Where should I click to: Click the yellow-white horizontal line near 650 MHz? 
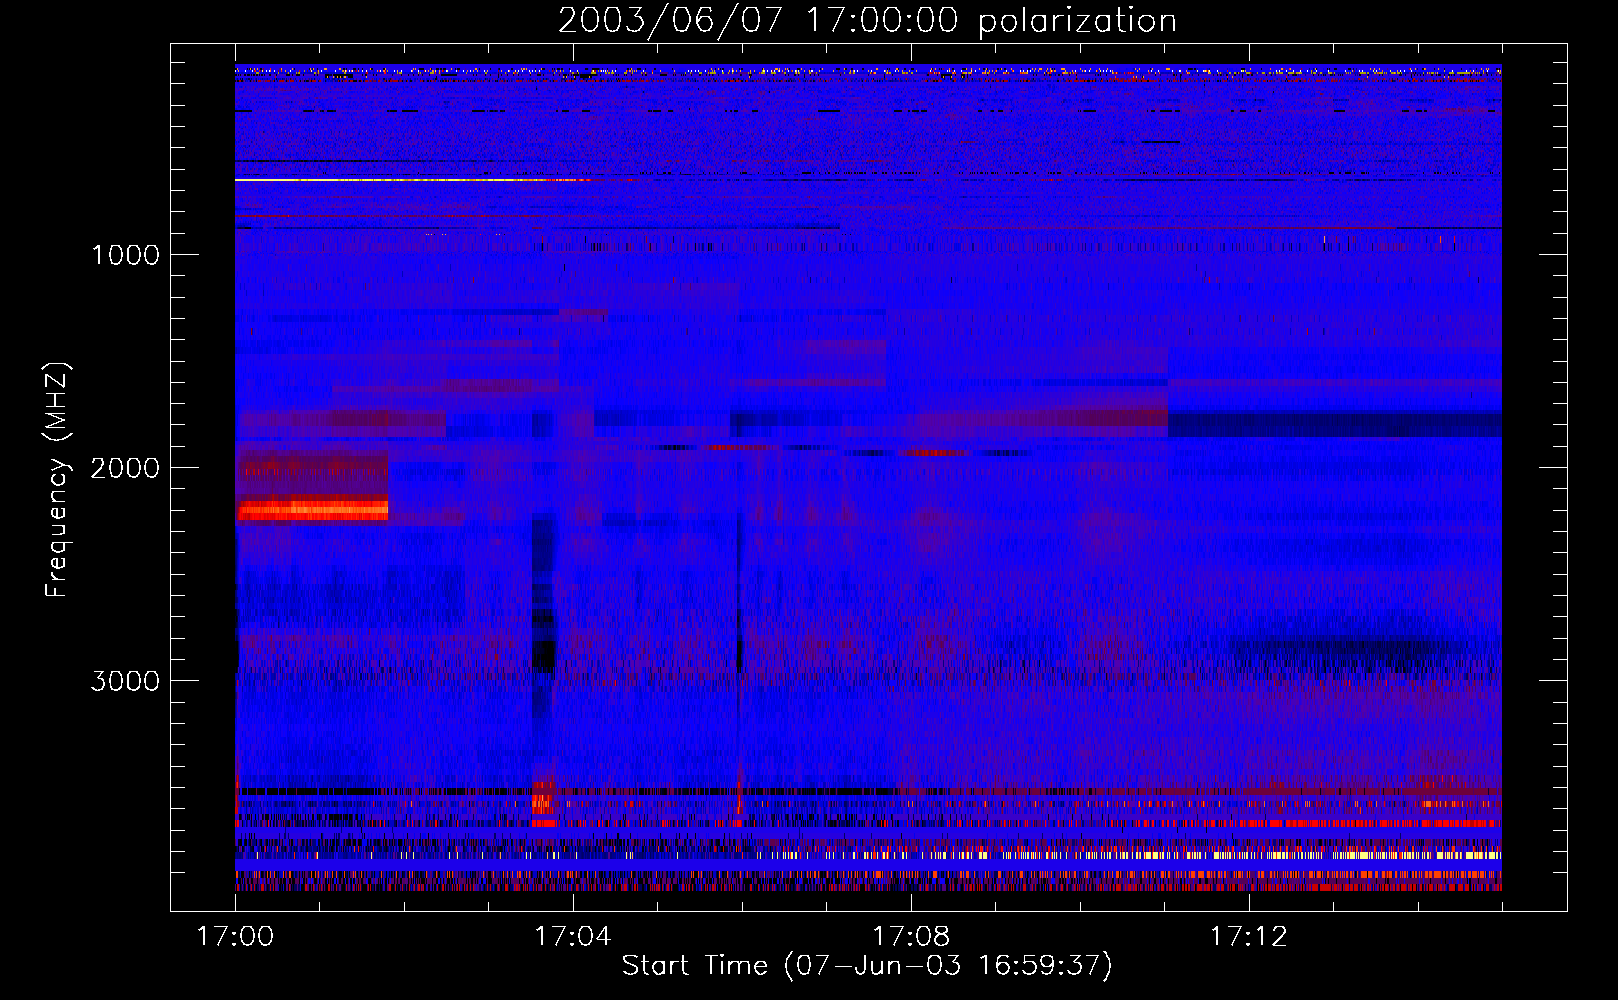[412, 180]
